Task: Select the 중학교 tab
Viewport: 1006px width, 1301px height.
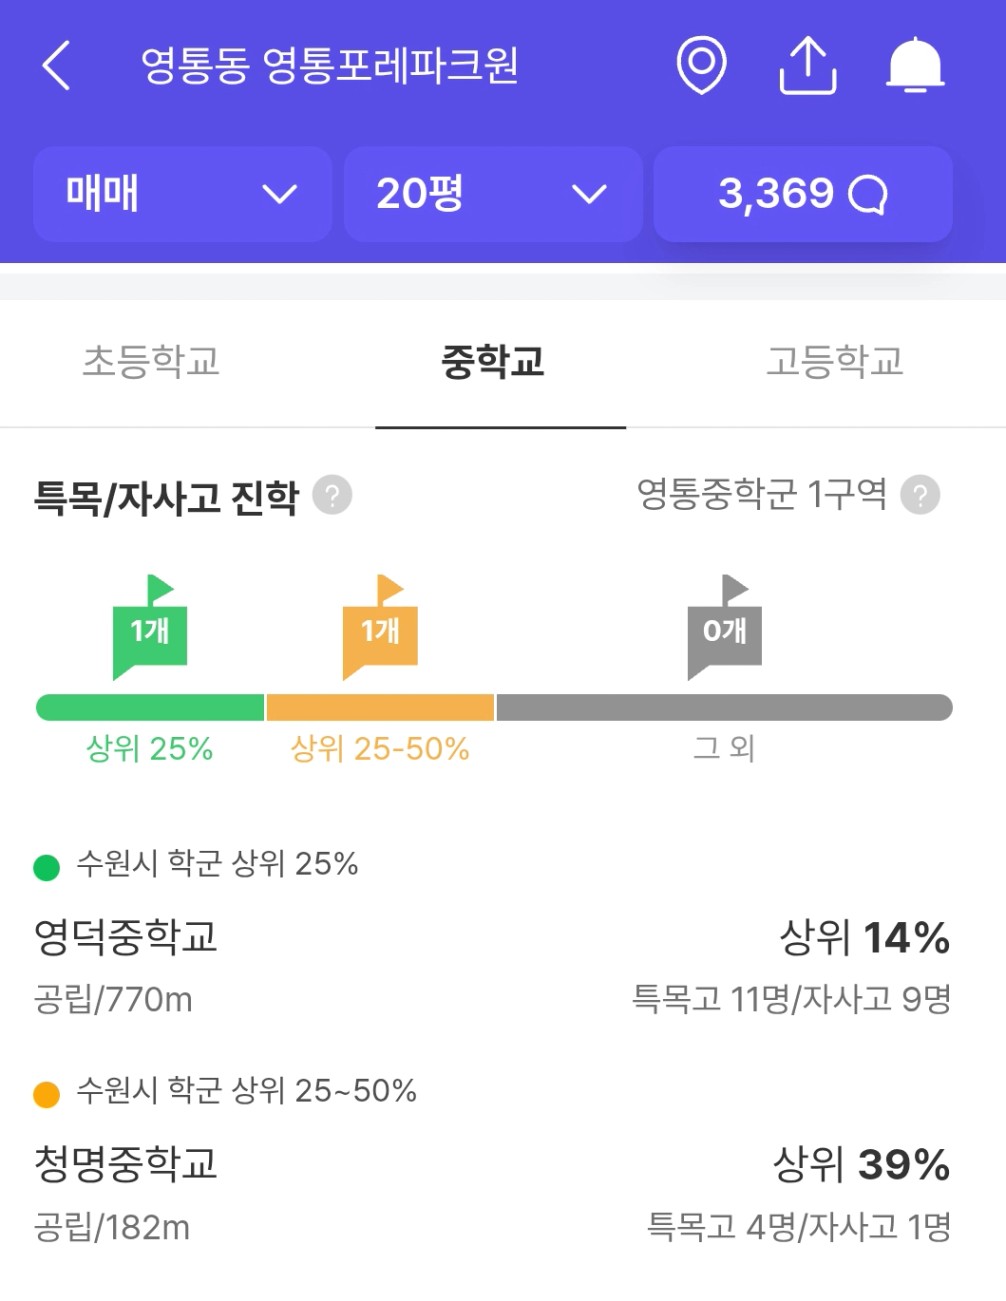Action: click(x=493, y=362)
